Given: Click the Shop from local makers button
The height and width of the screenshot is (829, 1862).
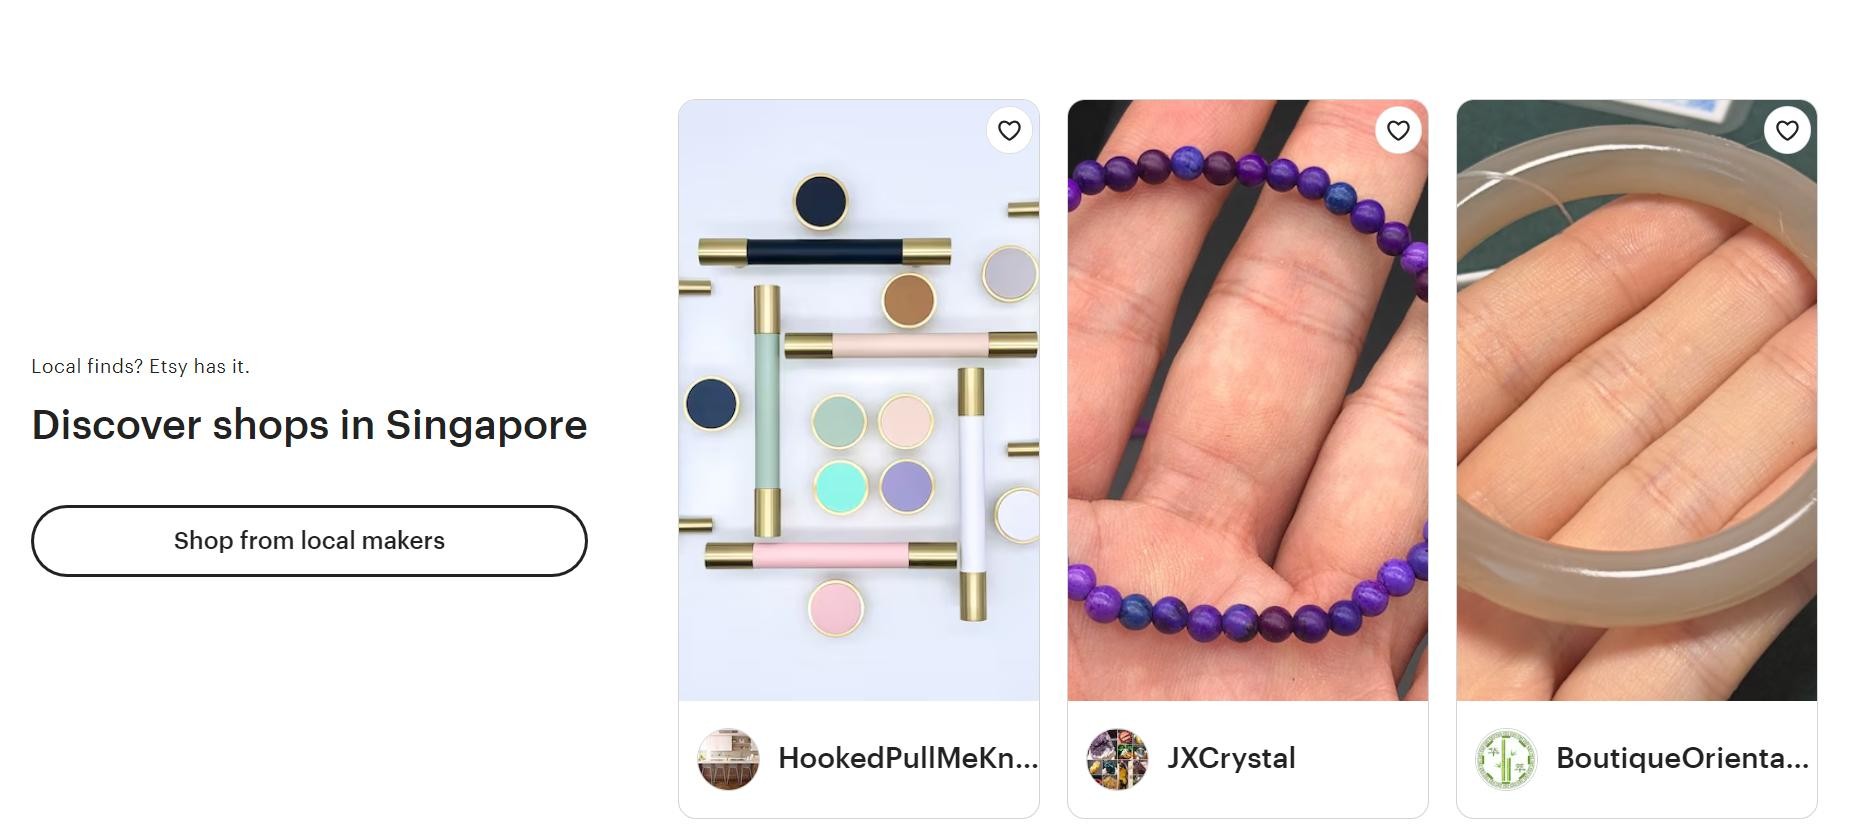Looking at the screenshot, I should click(x=309, y=541).
